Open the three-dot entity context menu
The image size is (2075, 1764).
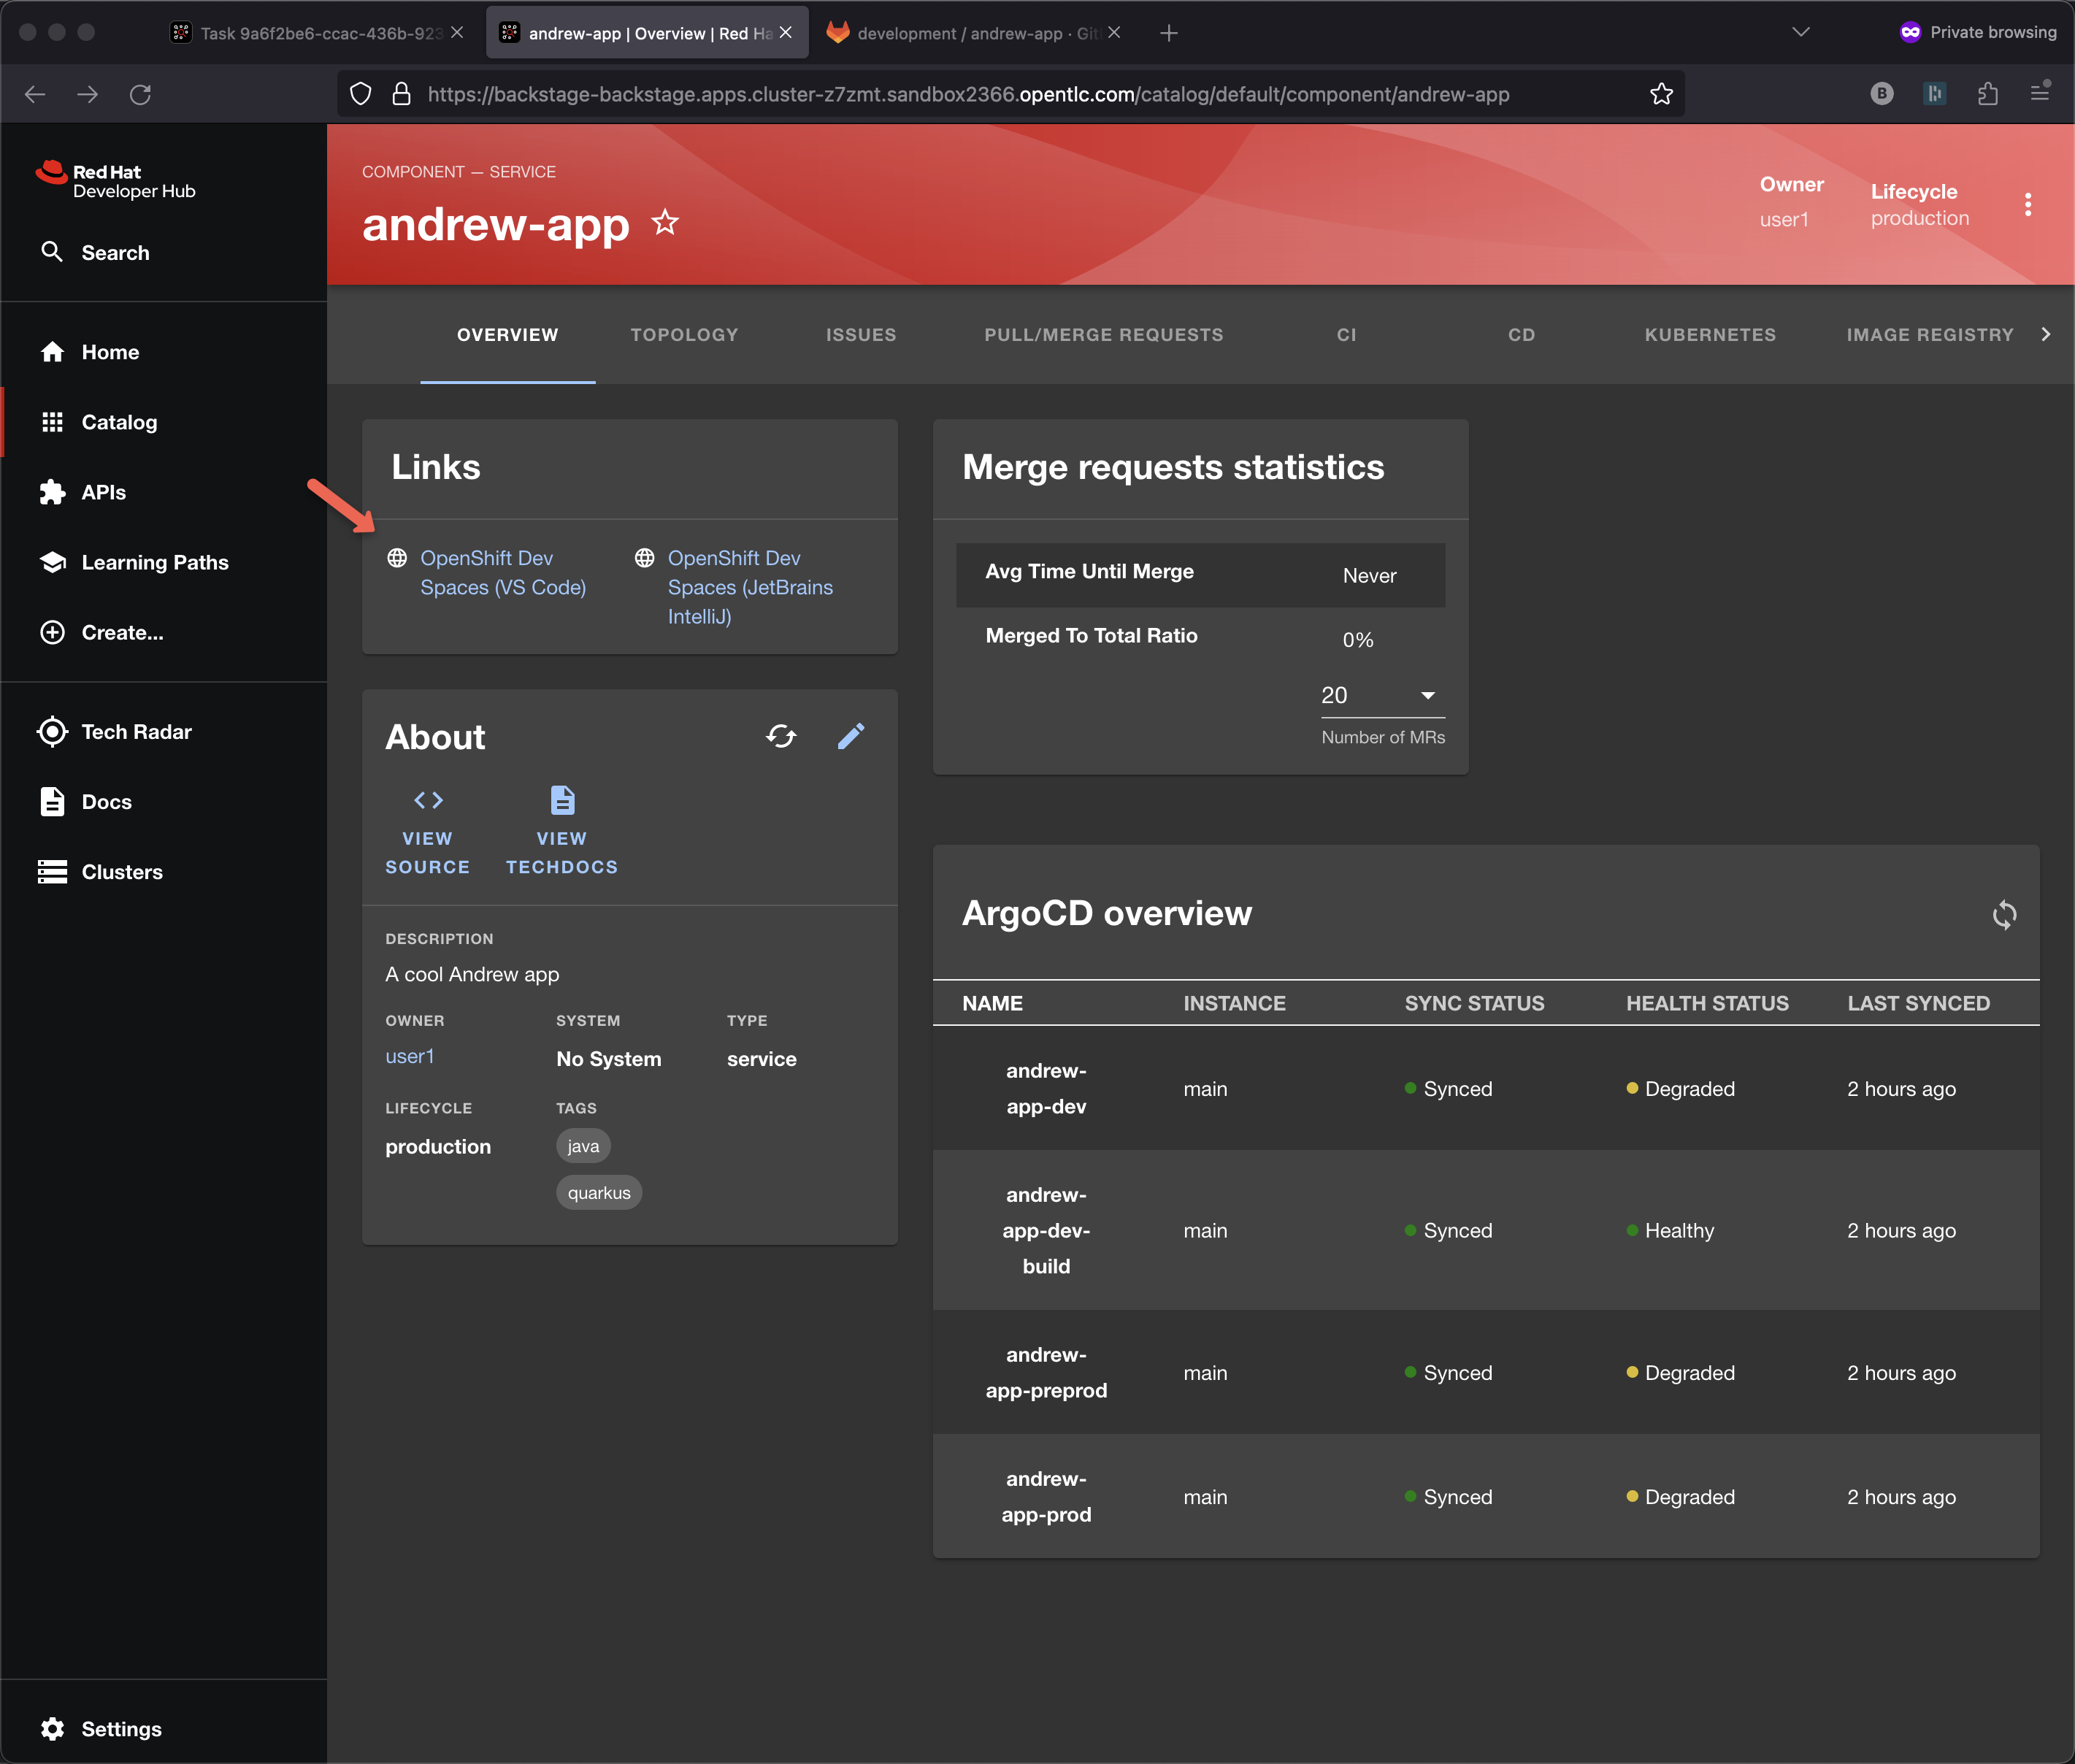(x=2027, y=205)
